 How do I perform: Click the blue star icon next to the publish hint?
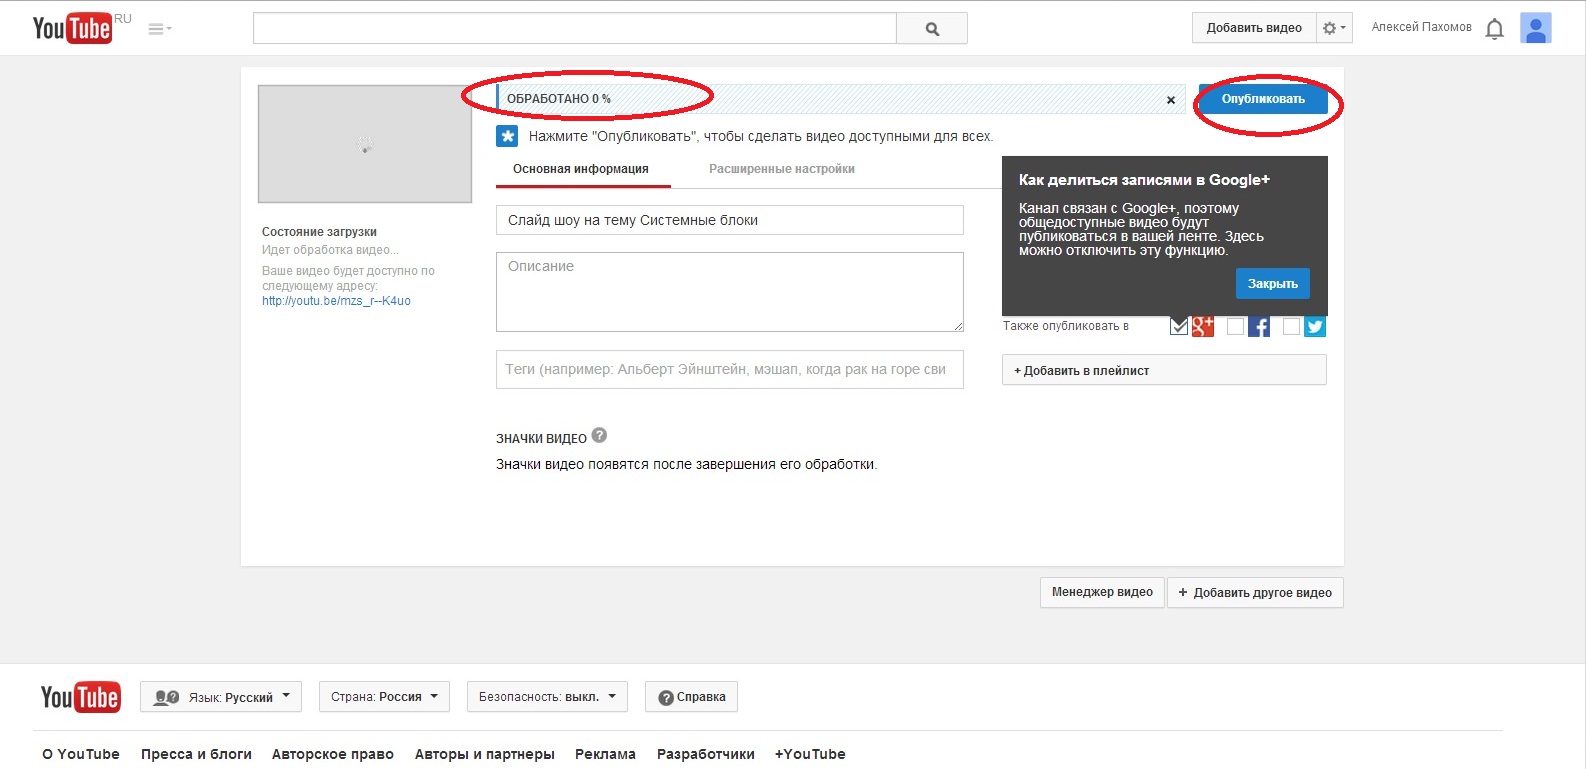(507, 136)
